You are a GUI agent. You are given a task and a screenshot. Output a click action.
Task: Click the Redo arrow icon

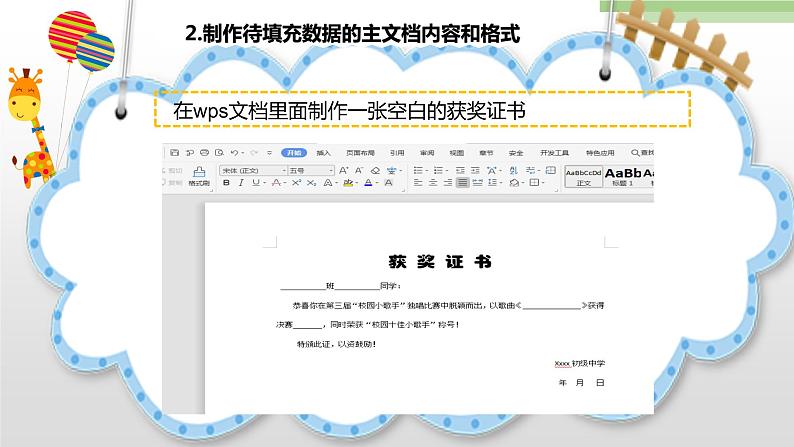tap(254, 153)
